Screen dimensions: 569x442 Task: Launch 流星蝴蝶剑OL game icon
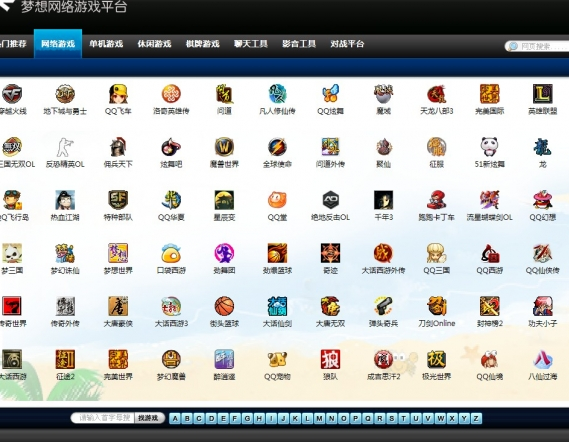490,200
